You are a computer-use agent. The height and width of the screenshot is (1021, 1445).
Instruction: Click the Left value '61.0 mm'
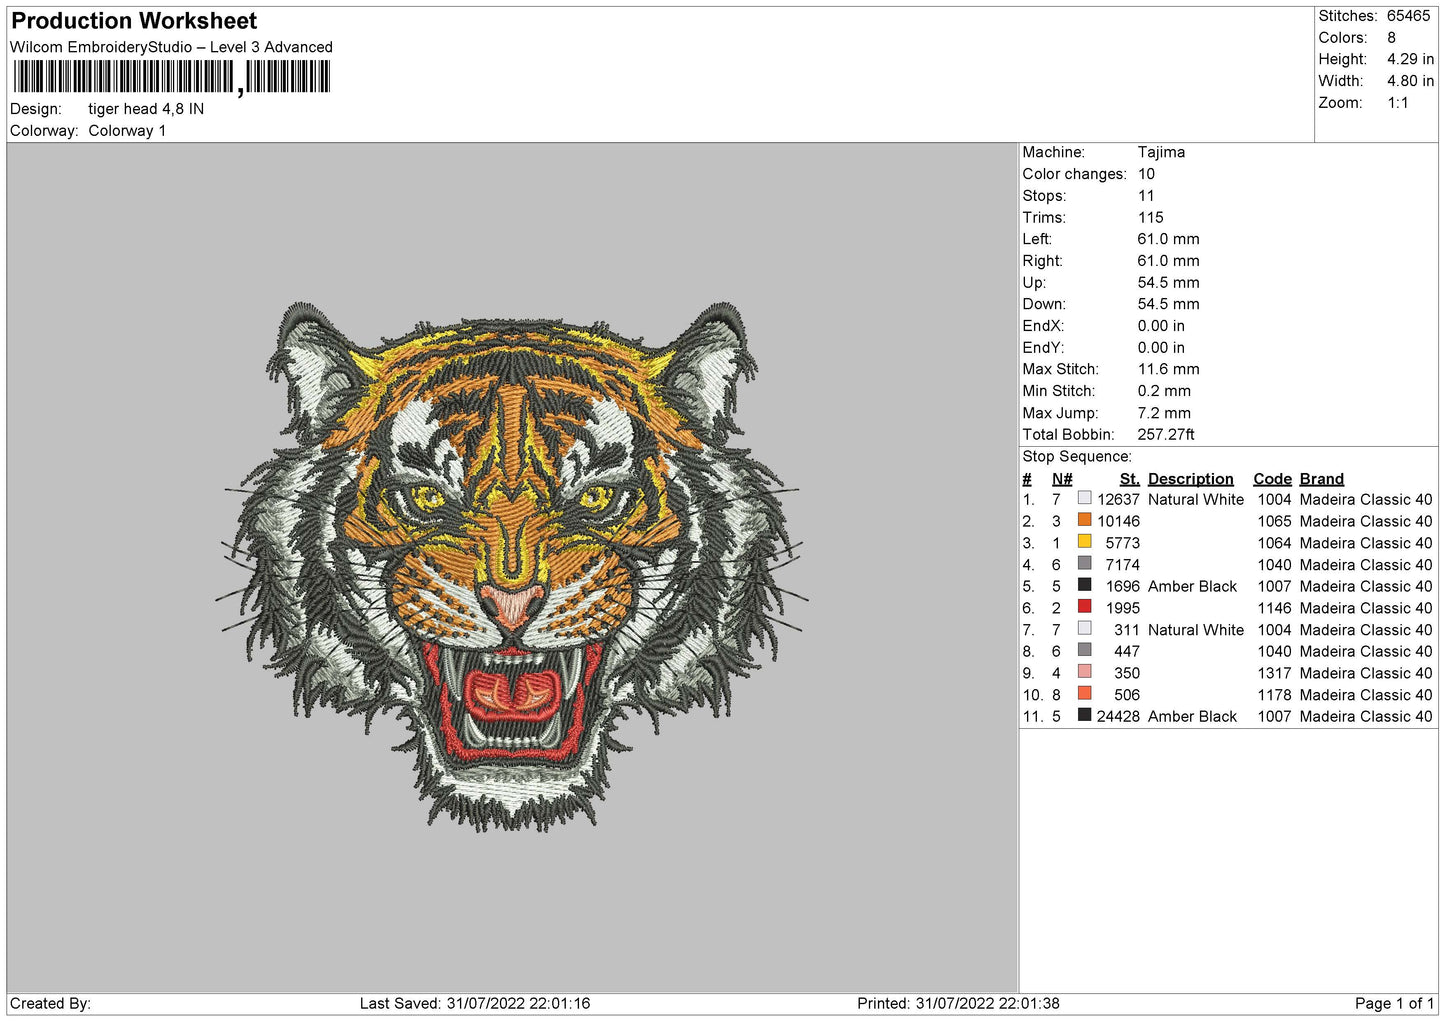(x=1168, y=239)
